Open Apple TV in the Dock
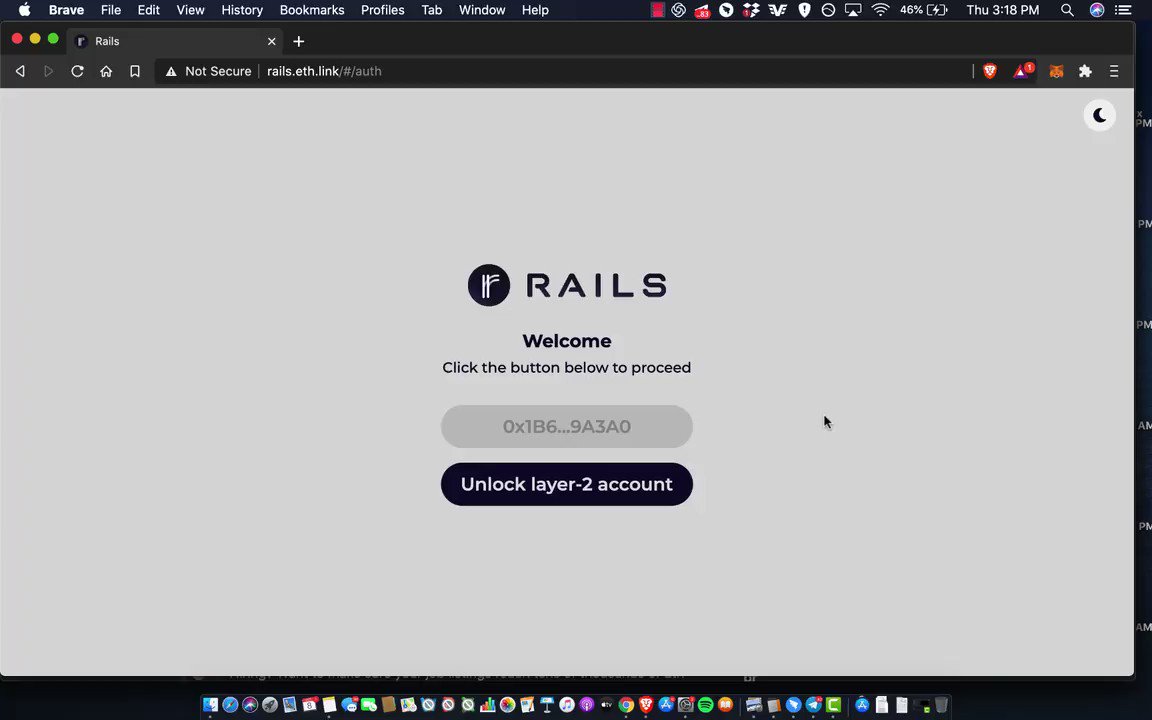The width and height of the screenshot is (1152, 720). click(606, 705)
